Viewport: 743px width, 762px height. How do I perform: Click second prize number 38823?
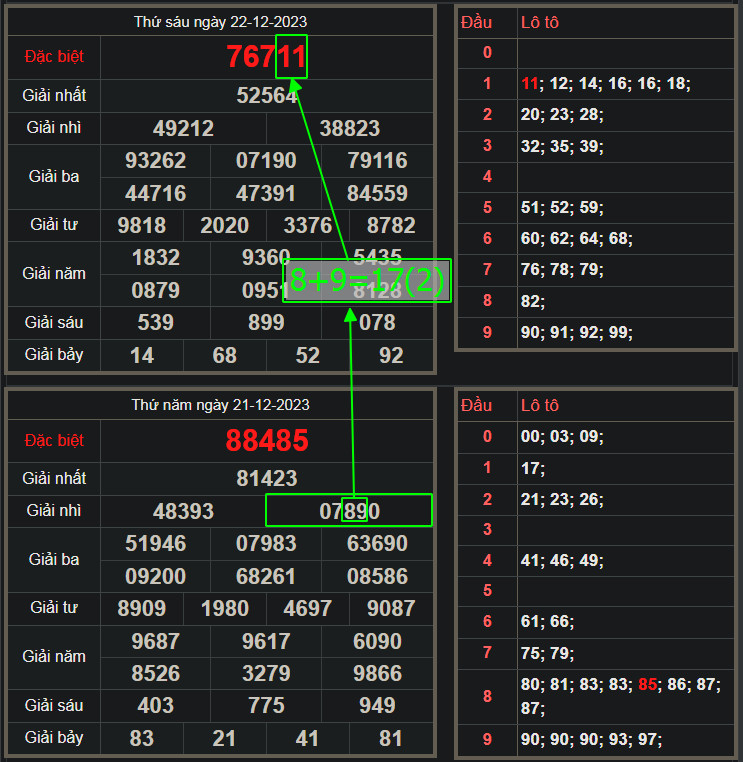coord(349,129)
